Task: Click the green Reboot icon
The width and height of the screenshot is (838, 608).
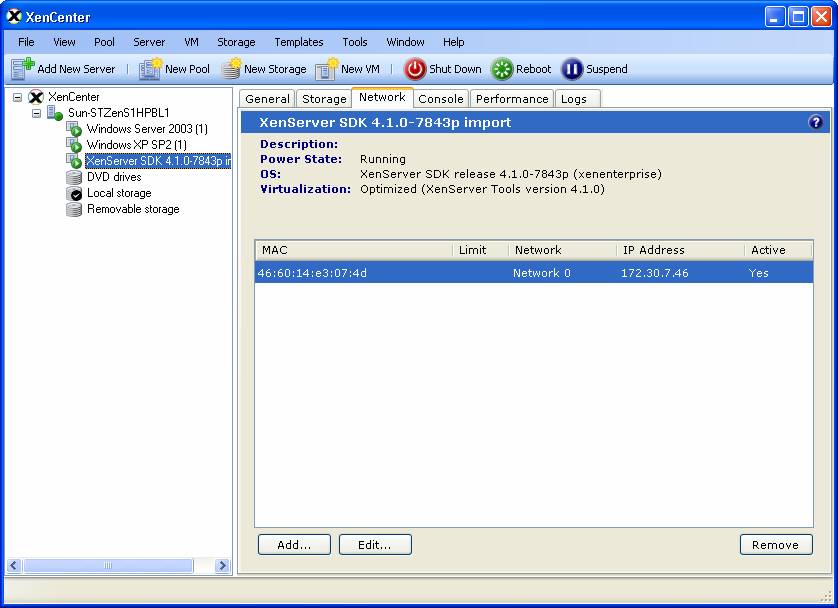Action: 502,69
